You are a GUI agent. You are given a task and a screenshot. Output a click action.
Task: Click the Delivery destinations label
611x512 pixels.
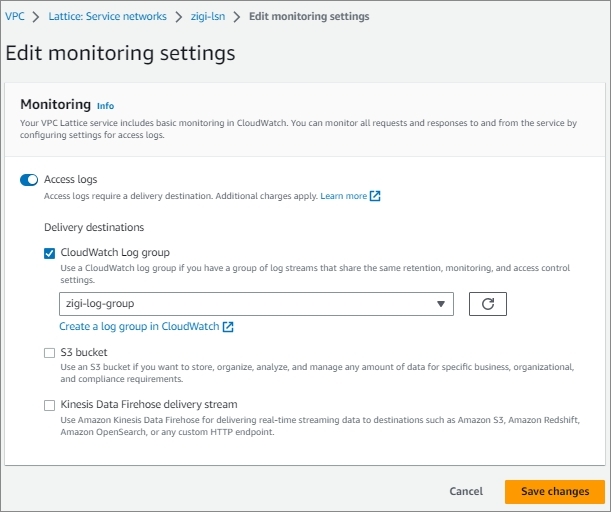pos(94,227)
